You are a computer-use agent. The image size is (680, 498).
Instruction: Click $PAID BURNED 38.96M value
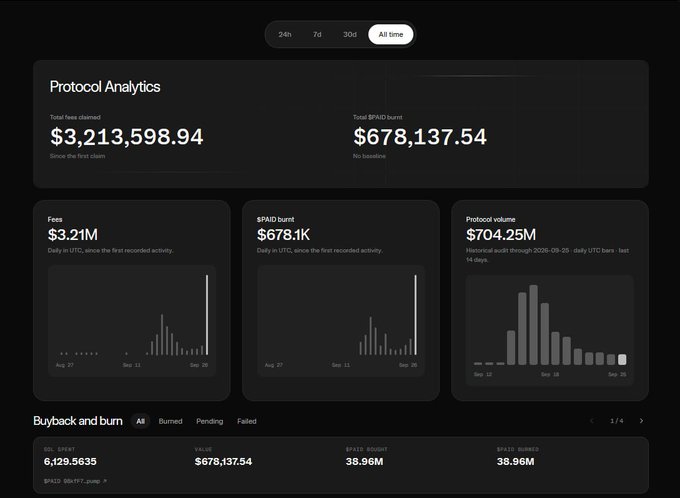point(516,462)
